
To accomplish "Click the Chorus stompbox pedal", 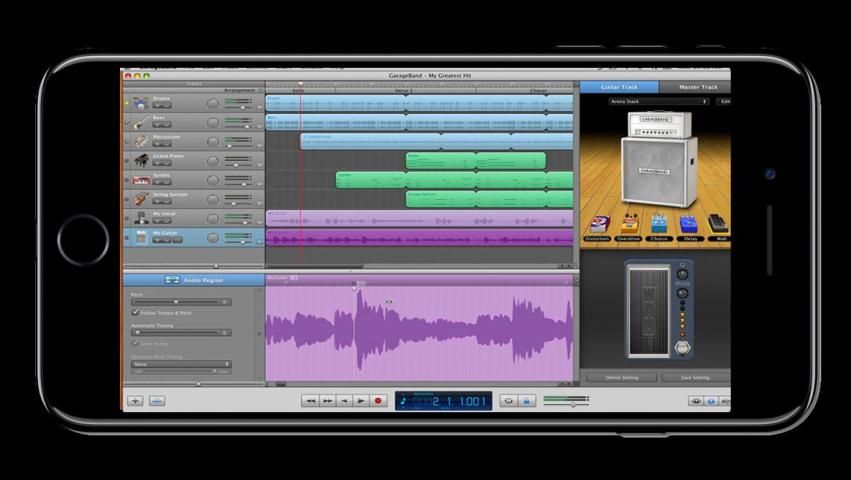I will click(x=659, y=226).
